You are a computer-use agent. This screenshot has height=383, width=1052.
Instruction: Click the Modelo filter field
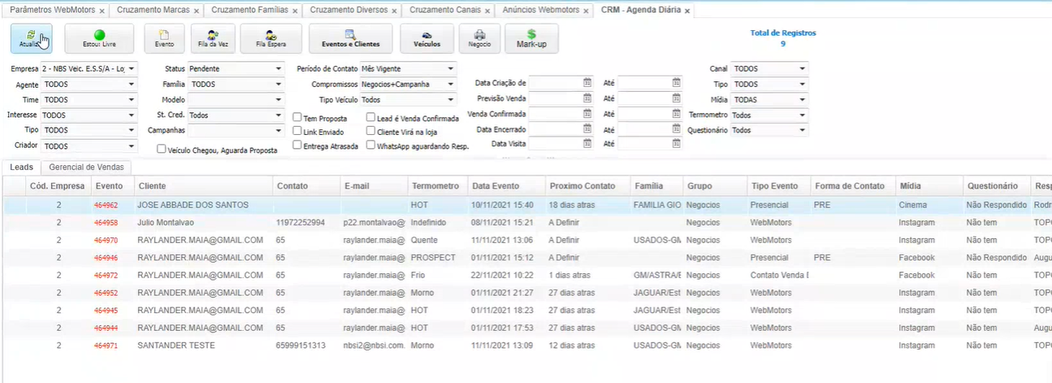pos(235,99)
